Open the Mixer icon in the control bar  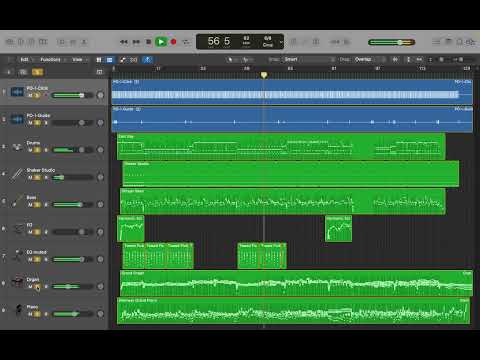(x=73, y=42)
